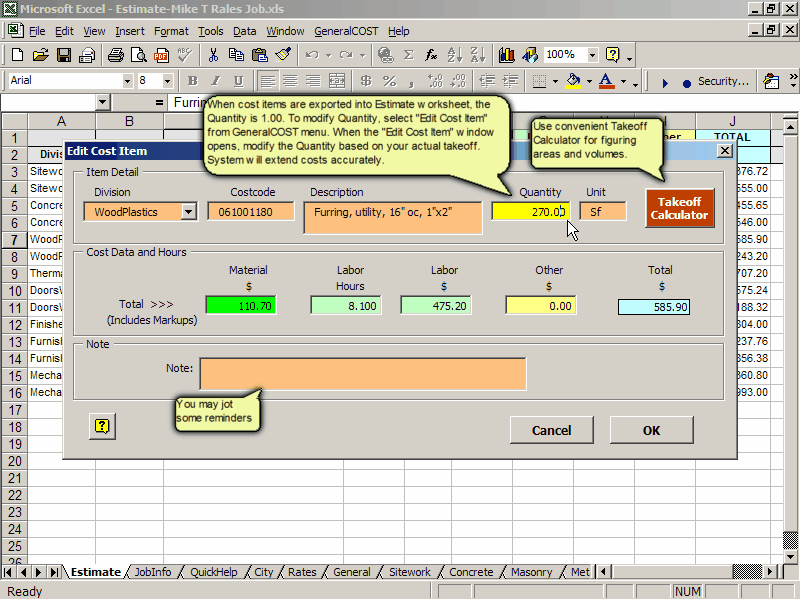Click the OK button in Edit Cost Item
Viewport: 800px width, 600px height.
tap(652, 430)
